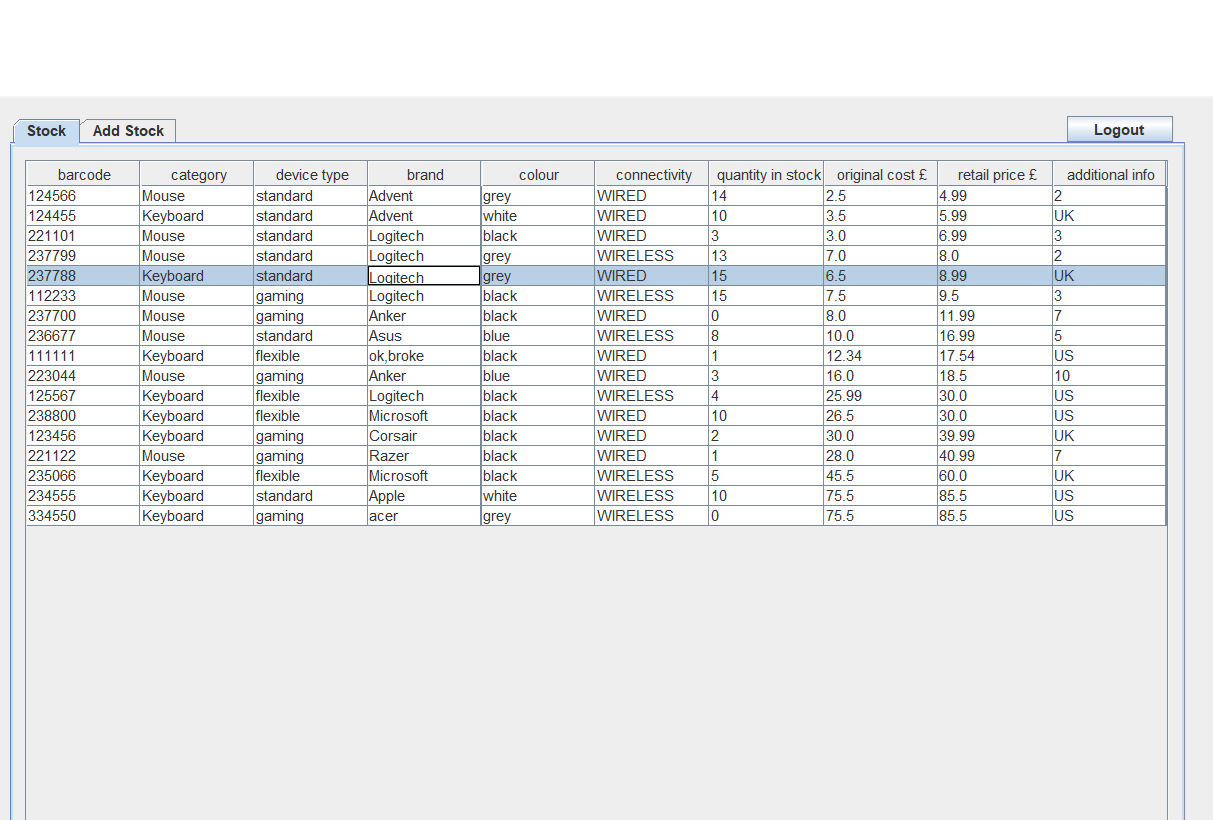Switch to the Stock tab
Image resolution: width=1213 pixels, height=820 pixels.
pyautogui.click(x=46, y=131)
